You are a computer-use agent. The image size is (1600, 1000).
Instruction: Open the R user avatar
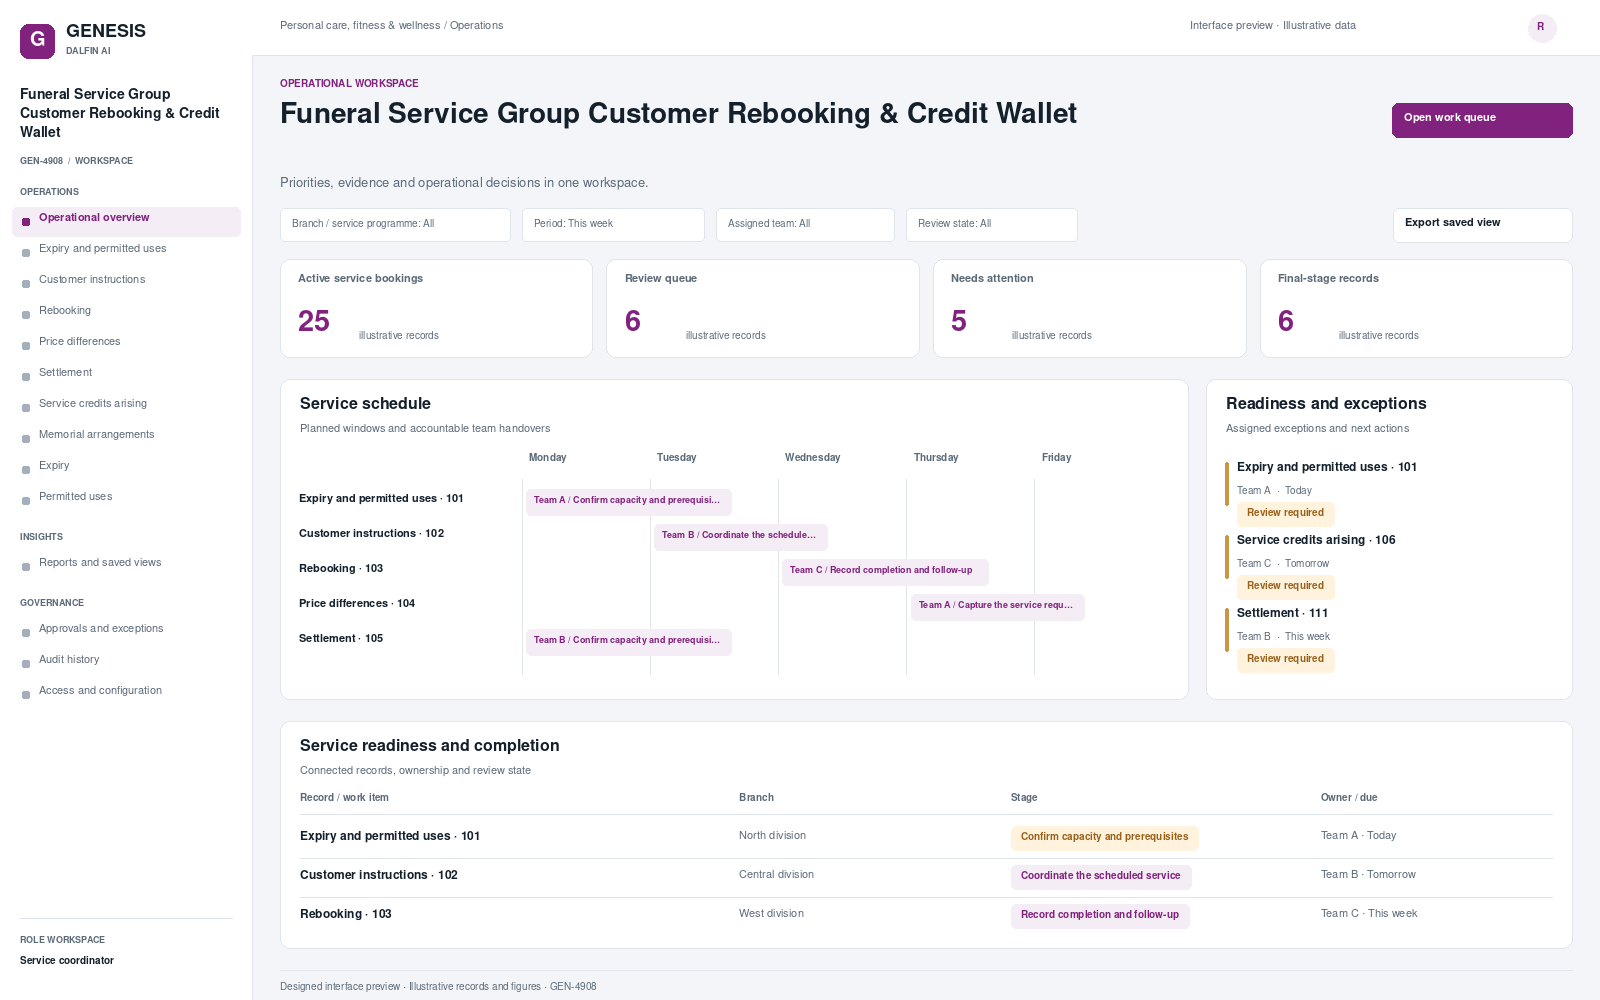(x=1541, y=27)
